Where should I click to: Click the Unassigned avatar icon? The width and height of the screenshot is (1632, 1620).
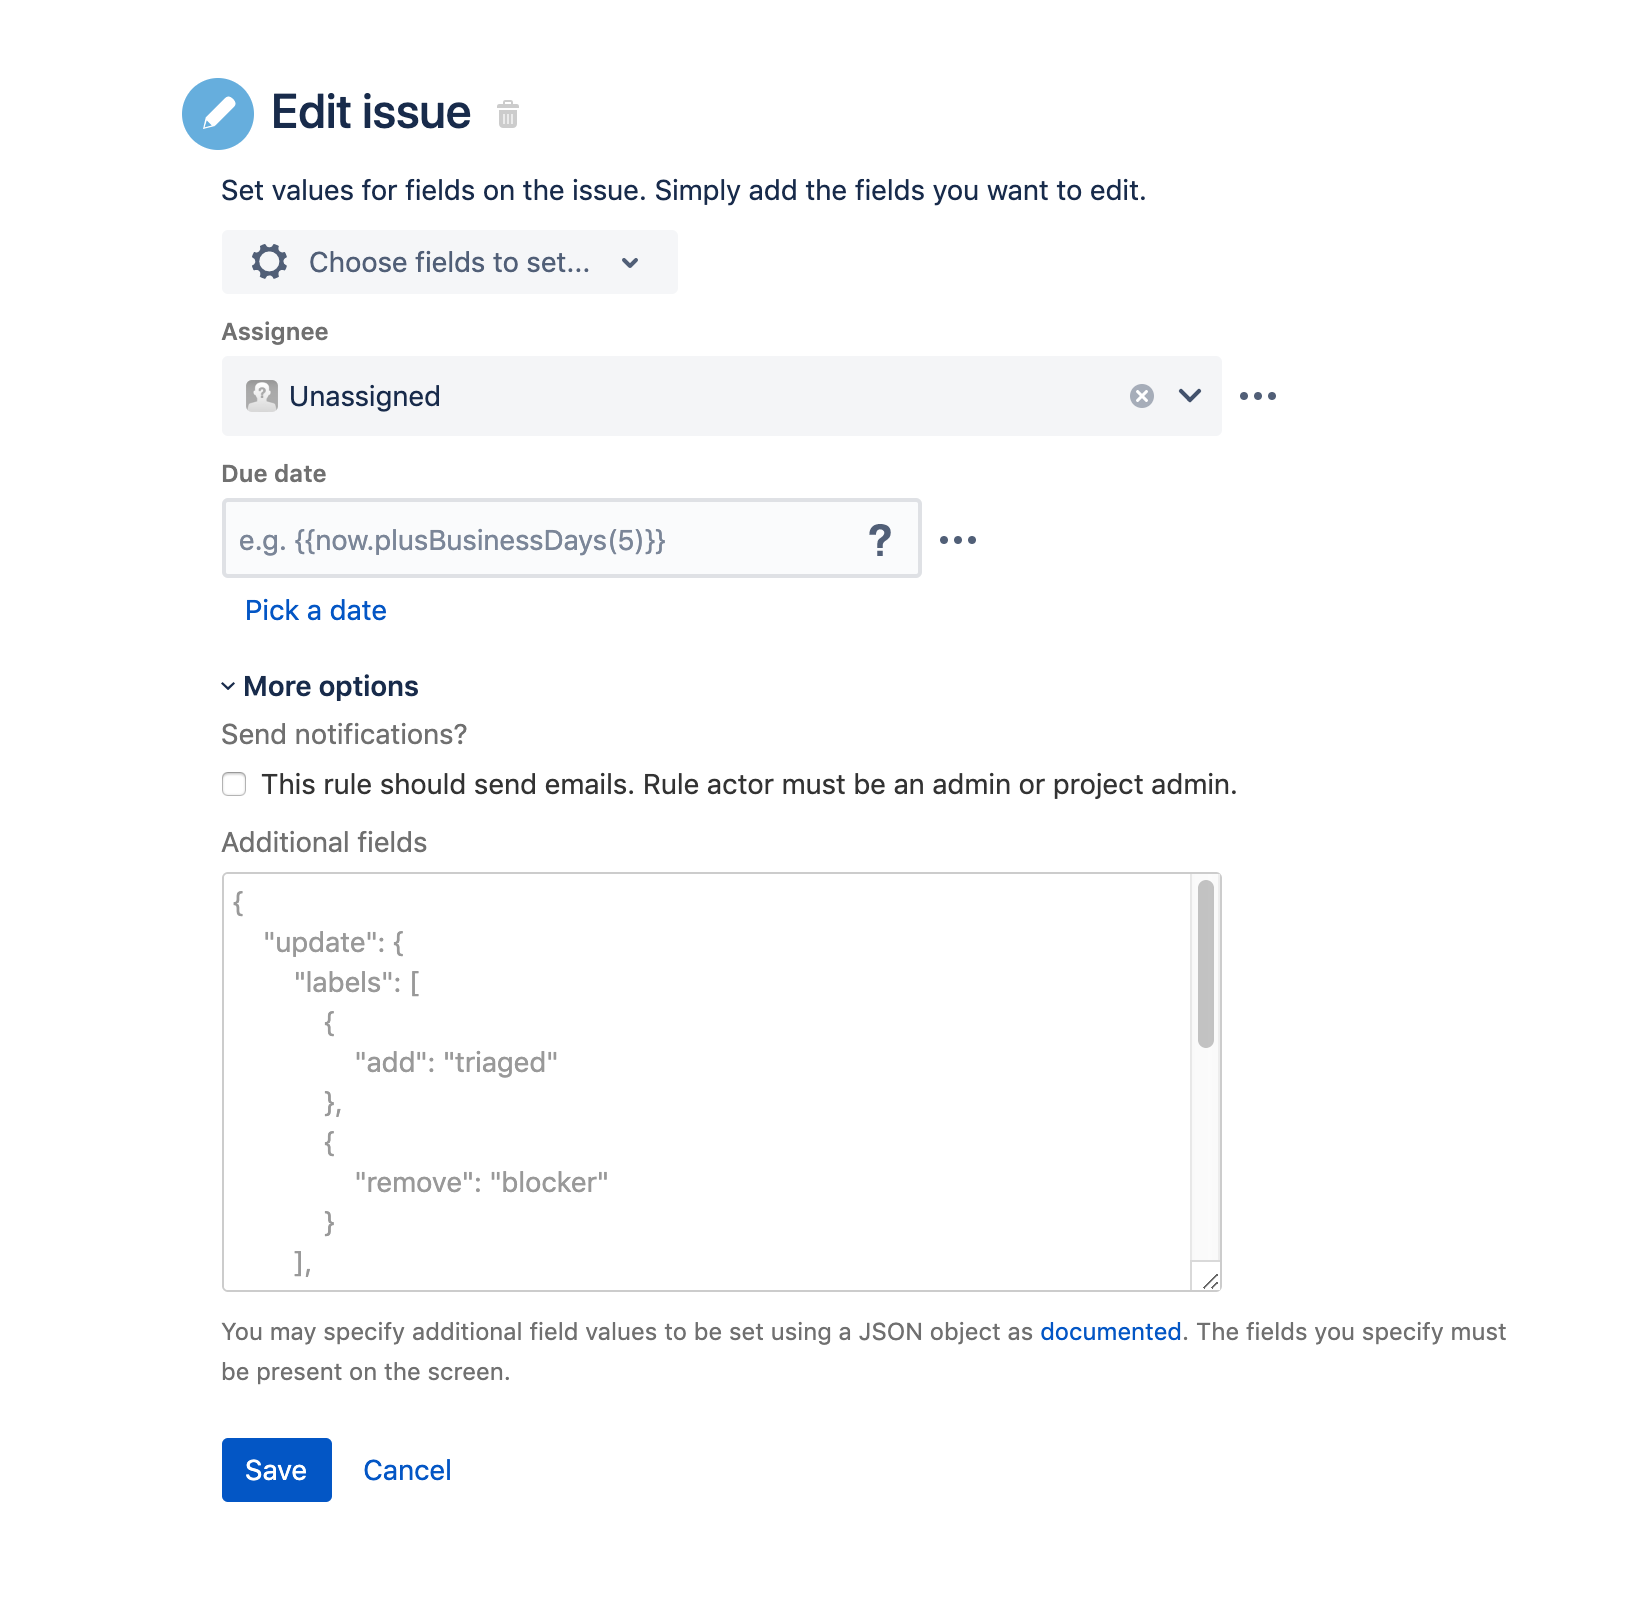[261, 396]
